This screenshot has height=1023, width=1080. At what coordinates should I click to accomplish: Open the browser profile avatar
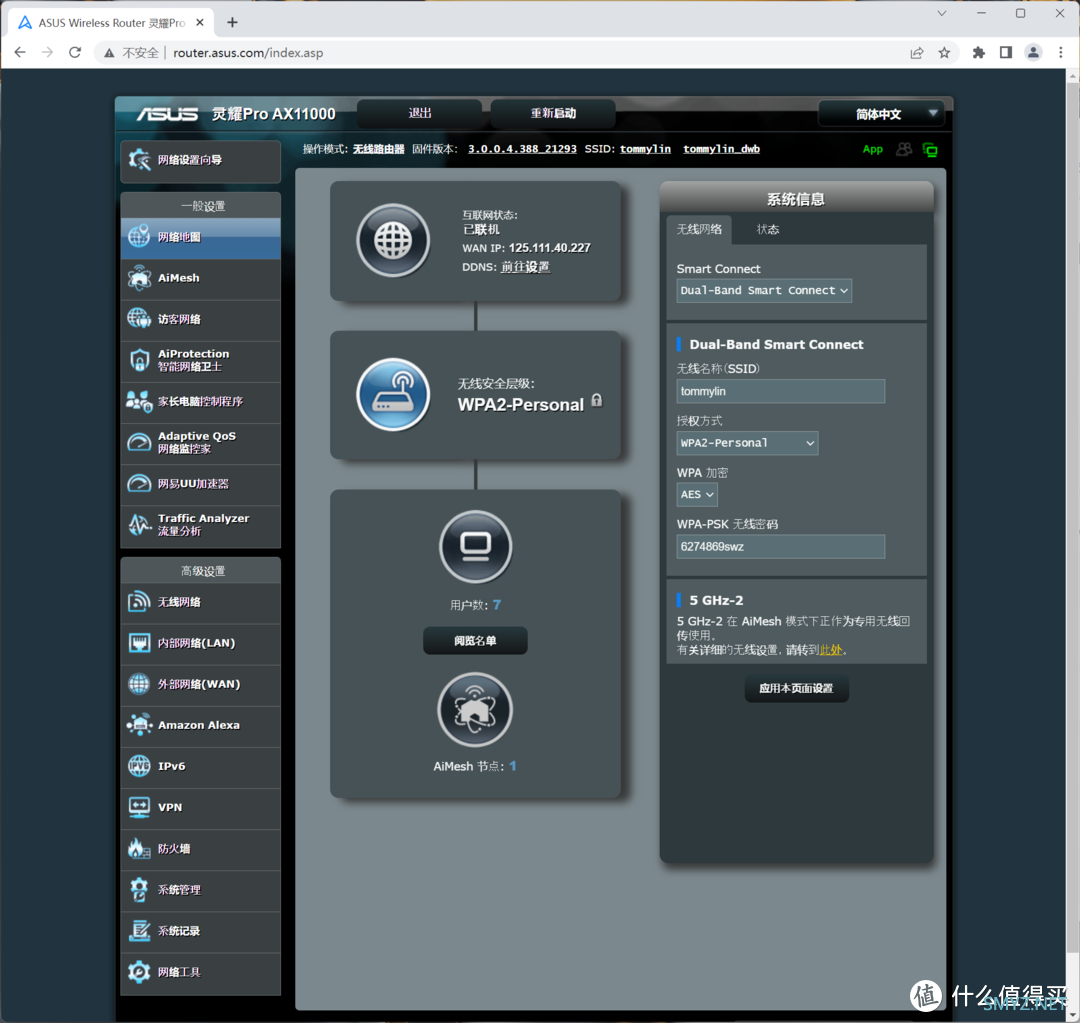1033,53
